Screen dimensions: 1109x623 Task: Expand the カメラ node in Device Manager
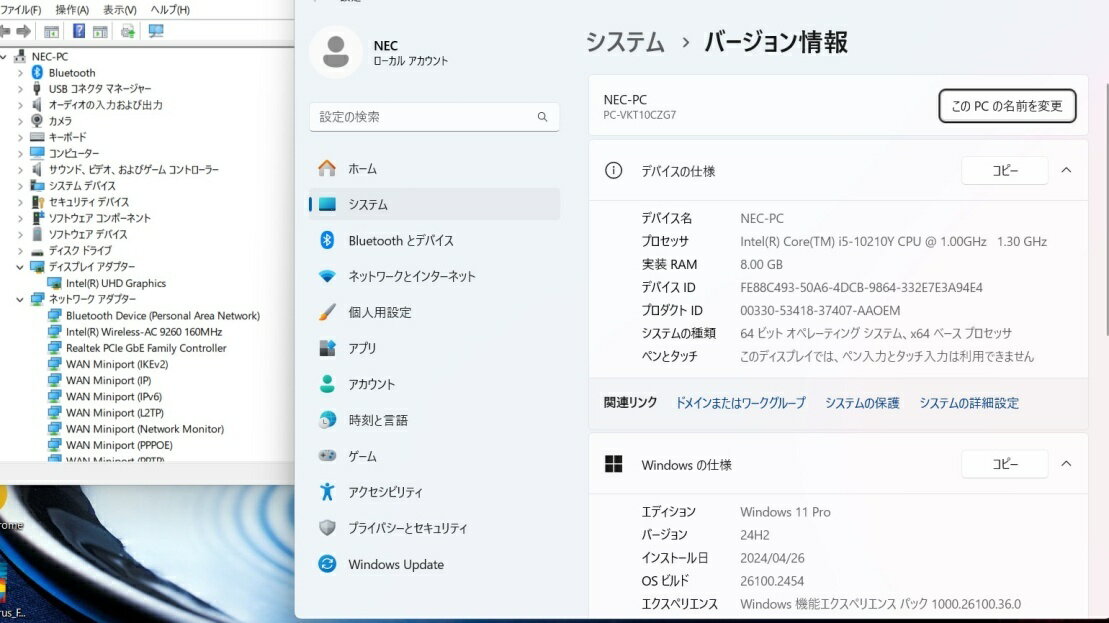20,121
